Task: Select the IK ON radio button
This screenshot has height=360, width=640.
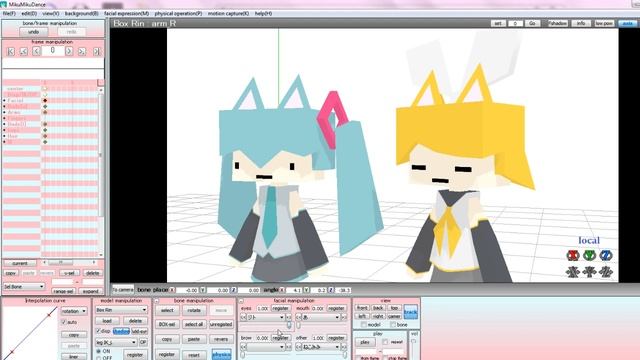Action: [x=98, y=351]
